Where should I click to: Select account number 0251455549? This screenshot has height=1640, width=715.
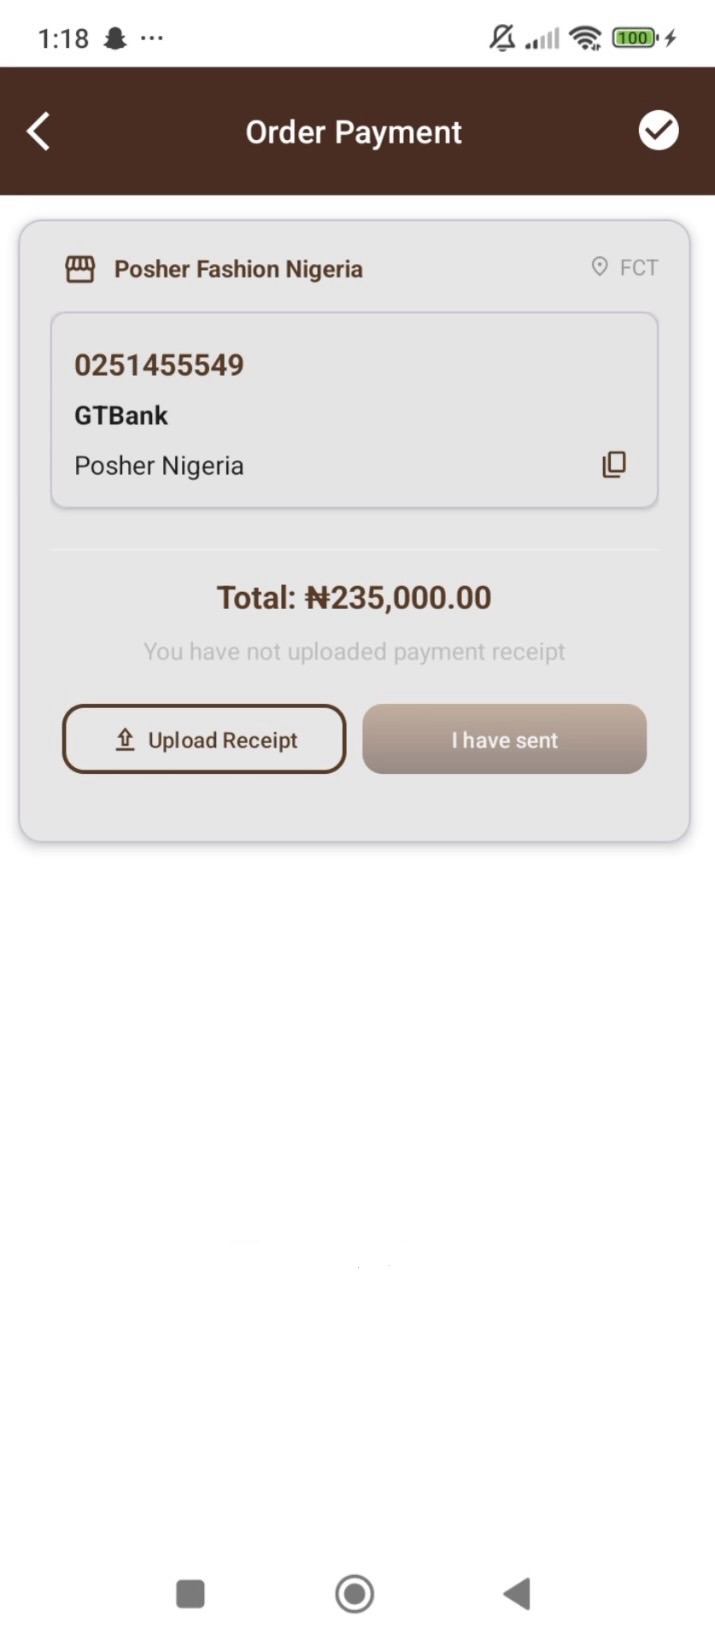click(x=159, y=365)
